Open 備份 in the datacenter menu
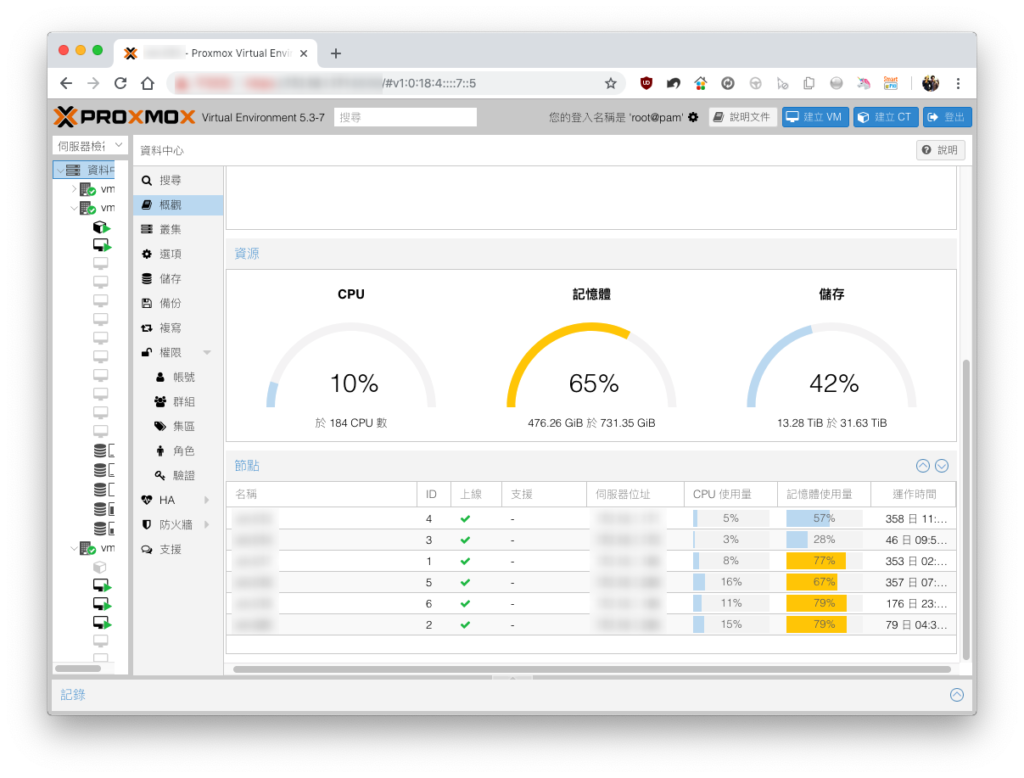1024x778 pixels. [x=178, y=303]
